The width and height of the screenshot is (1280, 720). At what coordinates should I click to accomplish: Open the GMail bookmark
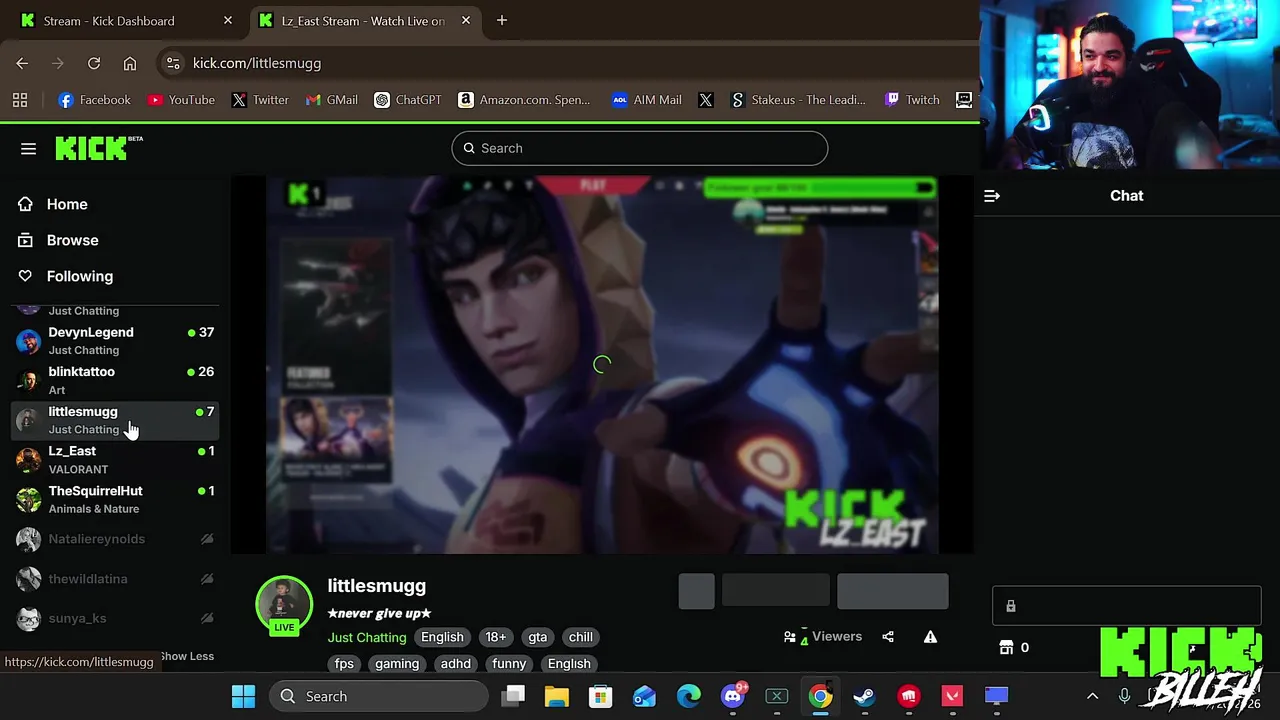(x=332, y=100)
